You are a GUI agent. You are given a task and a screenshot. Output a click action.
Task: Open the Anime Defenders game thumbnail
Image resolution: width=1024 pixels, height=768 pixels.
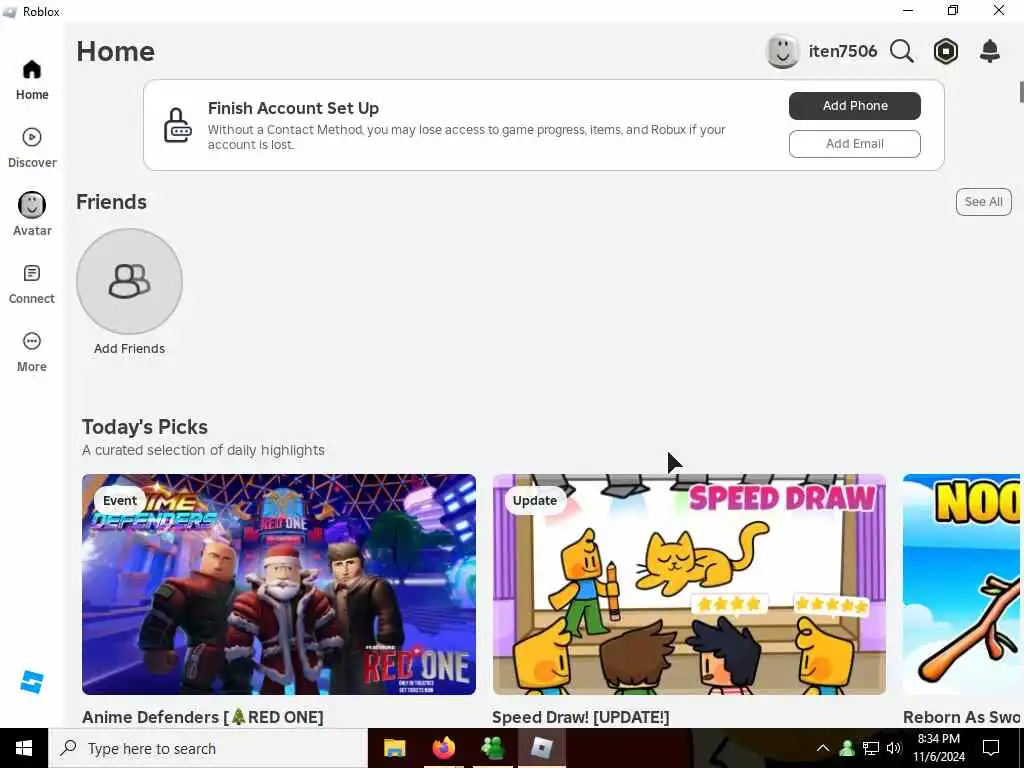point(279,584)
